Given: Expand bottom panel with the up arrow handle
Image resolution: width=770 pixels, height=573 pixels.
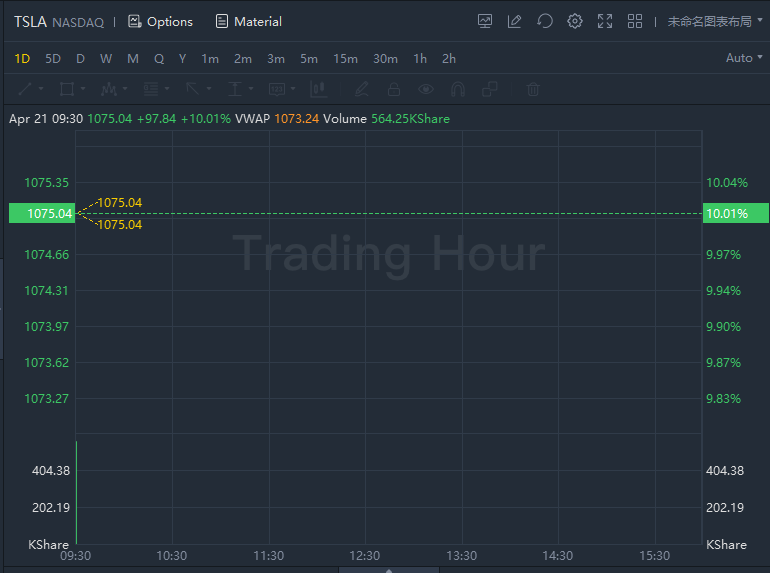Looking at the screenshot, I should pyautogui.click(x=389, y=570).
